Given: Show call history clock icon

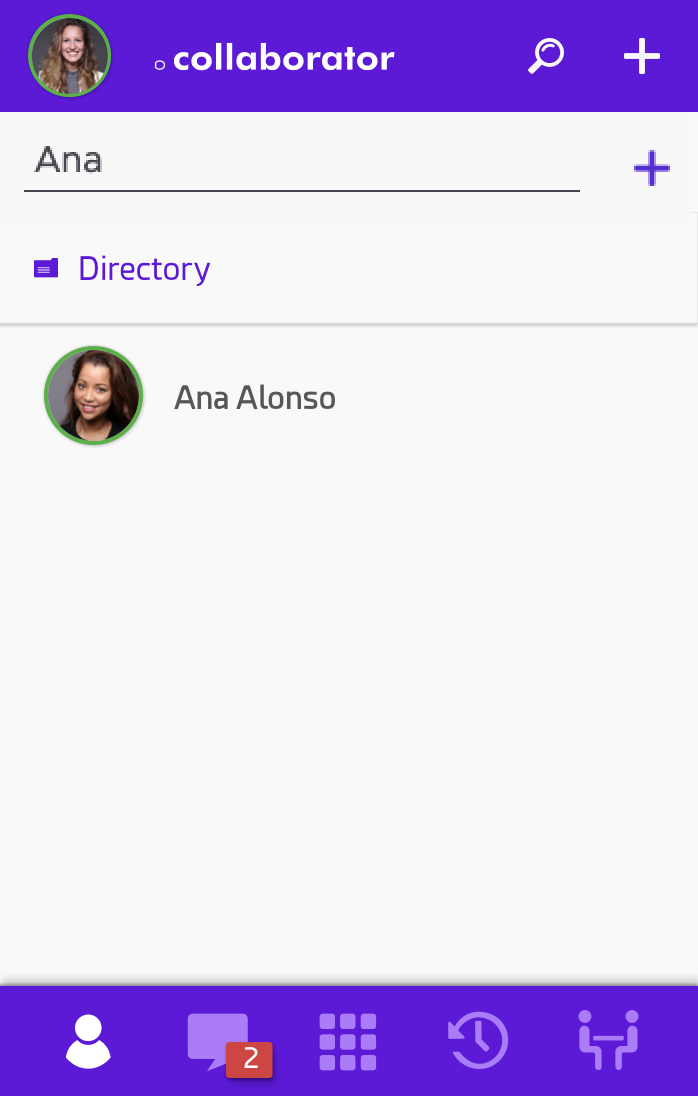Looking at the screenshot, I should pyautogui.click(x=478, y=1041).
